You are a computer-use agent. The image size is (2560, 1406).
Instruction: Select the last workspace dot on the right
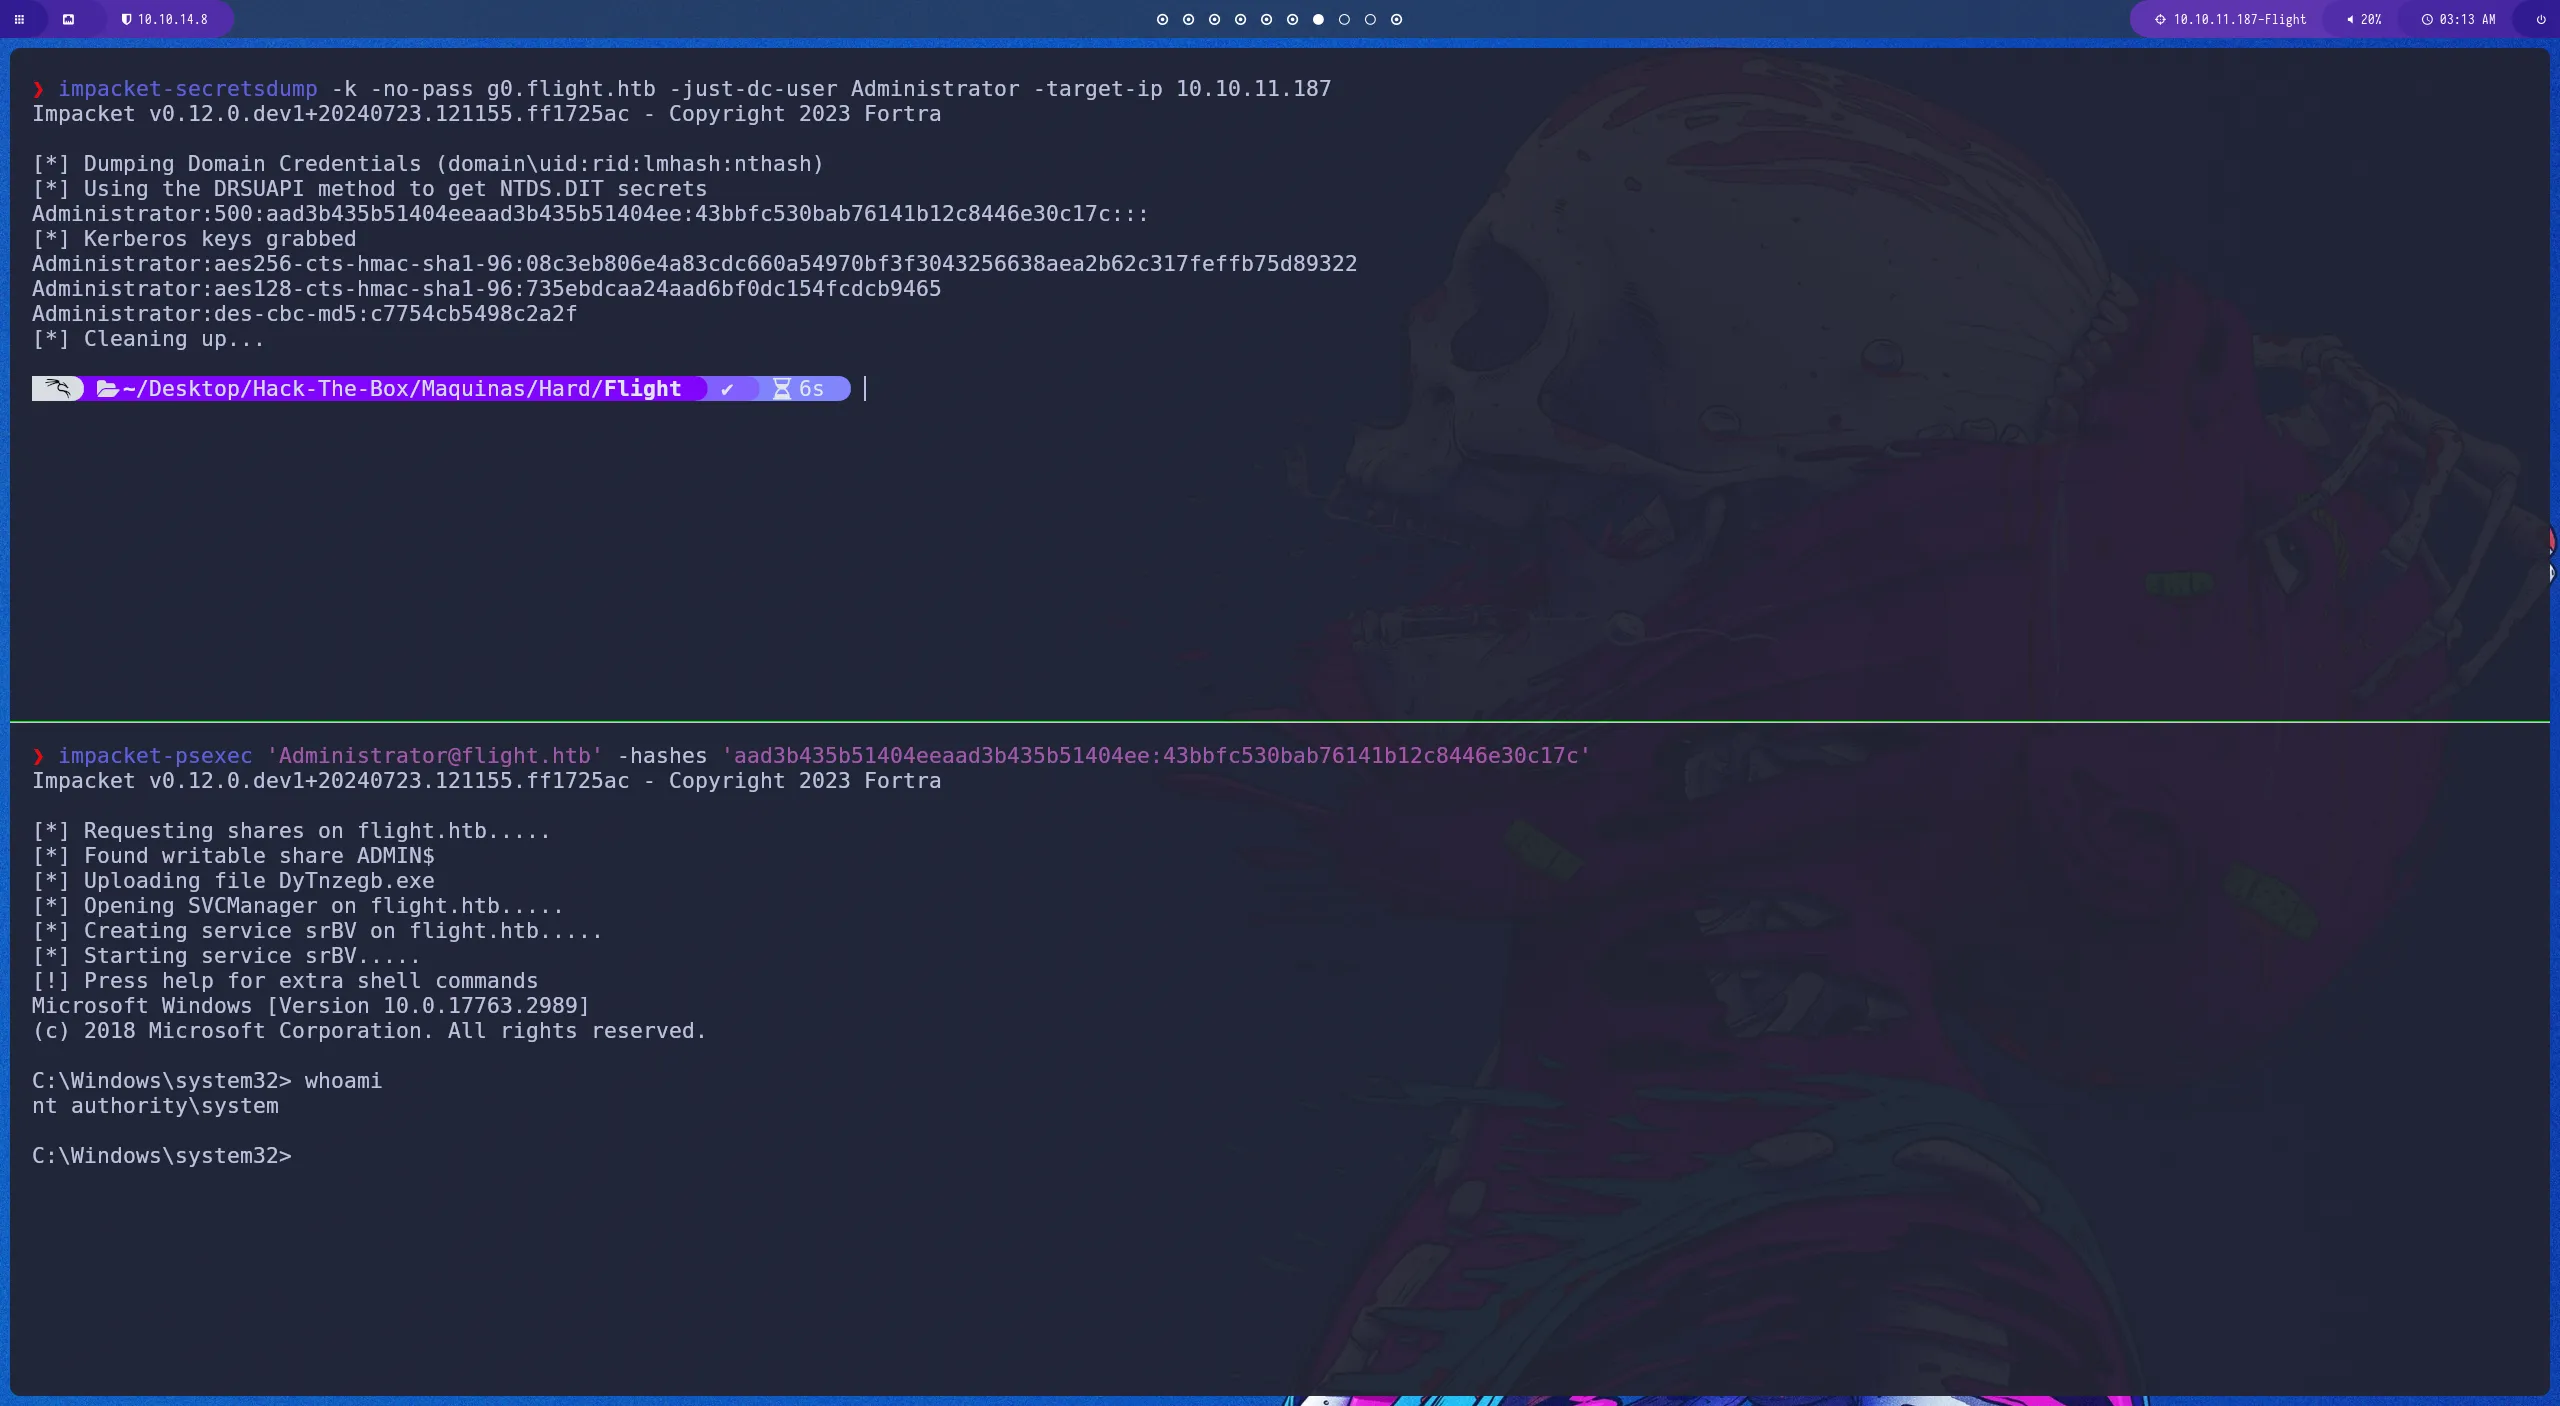tap(1396, 20)
